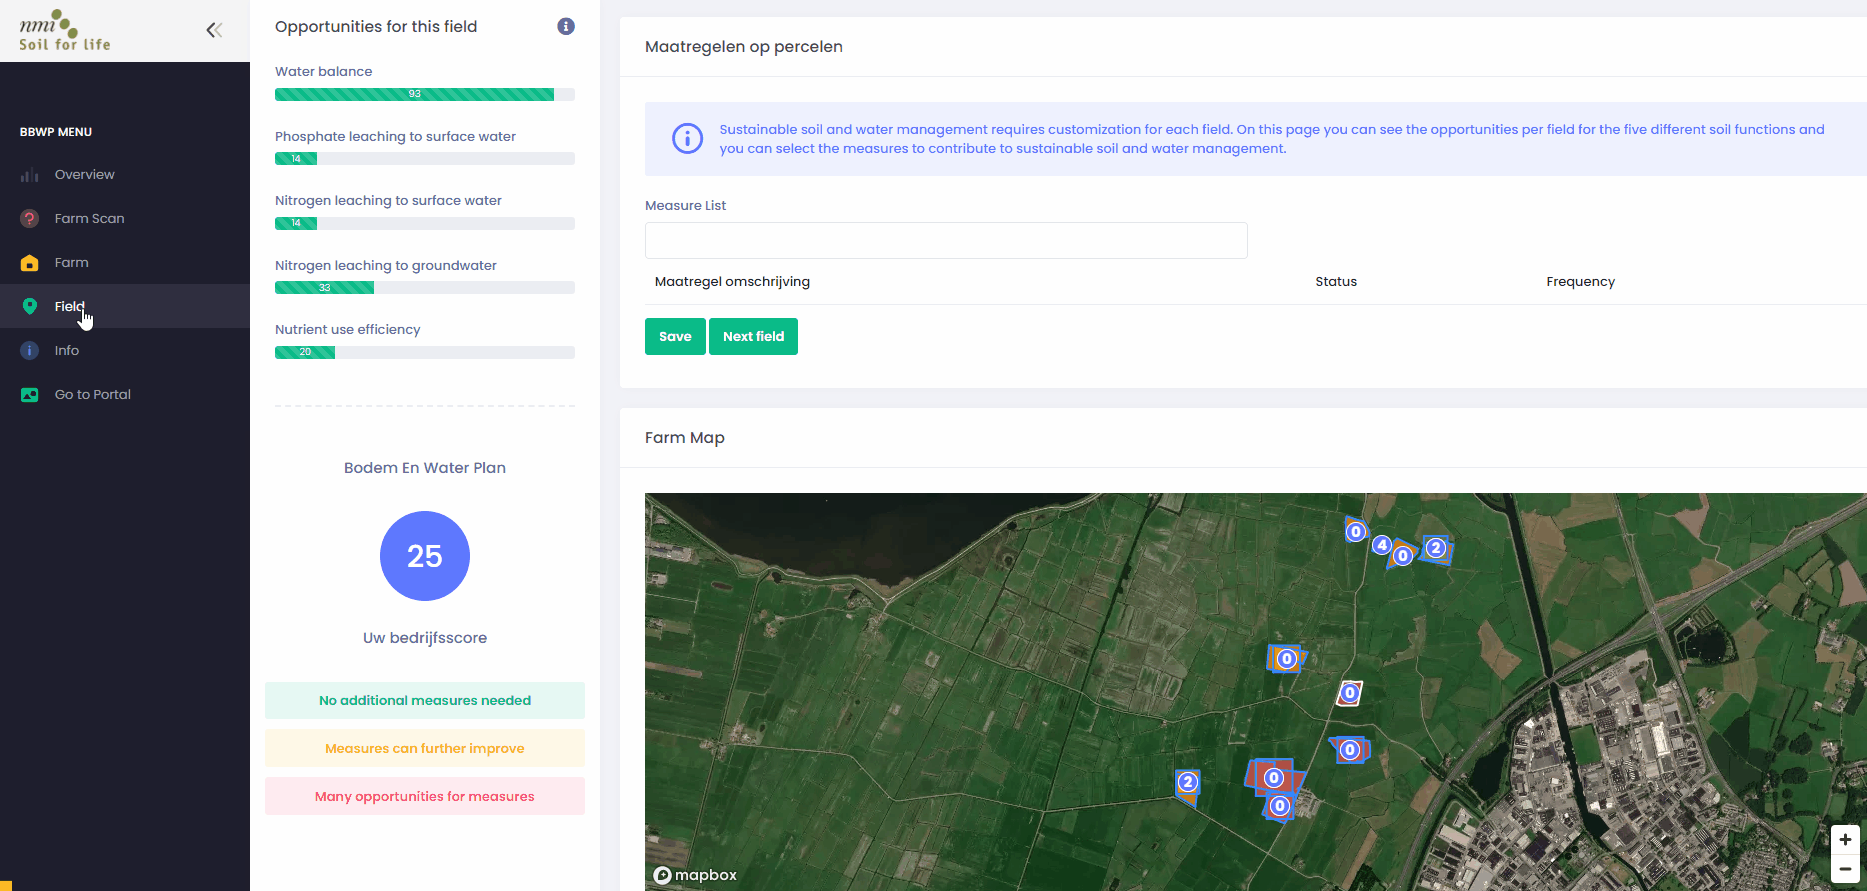1867x891 pixels.
Task: Click the Nitrogen leaching to groundwater bar
Action: click(424, 288)
